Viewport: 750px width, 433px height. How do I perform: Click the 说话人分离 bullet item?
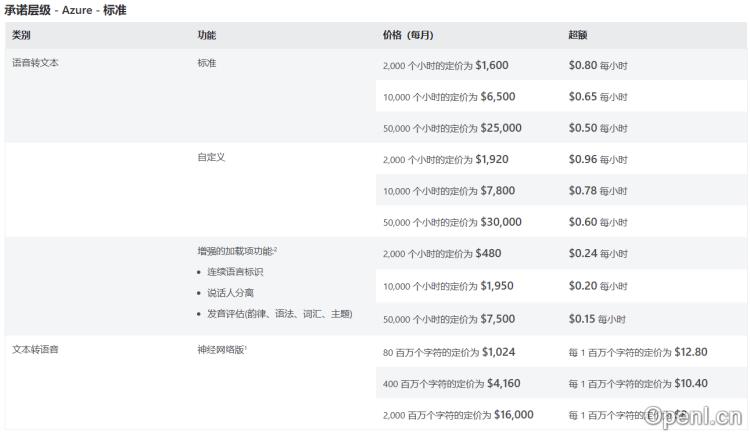[x=230, y=293]
